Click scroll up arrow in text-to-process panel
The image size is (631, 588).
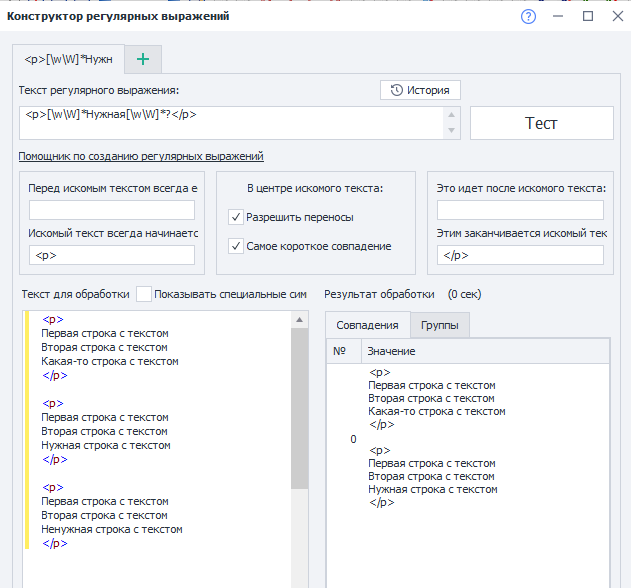[299, 320]
